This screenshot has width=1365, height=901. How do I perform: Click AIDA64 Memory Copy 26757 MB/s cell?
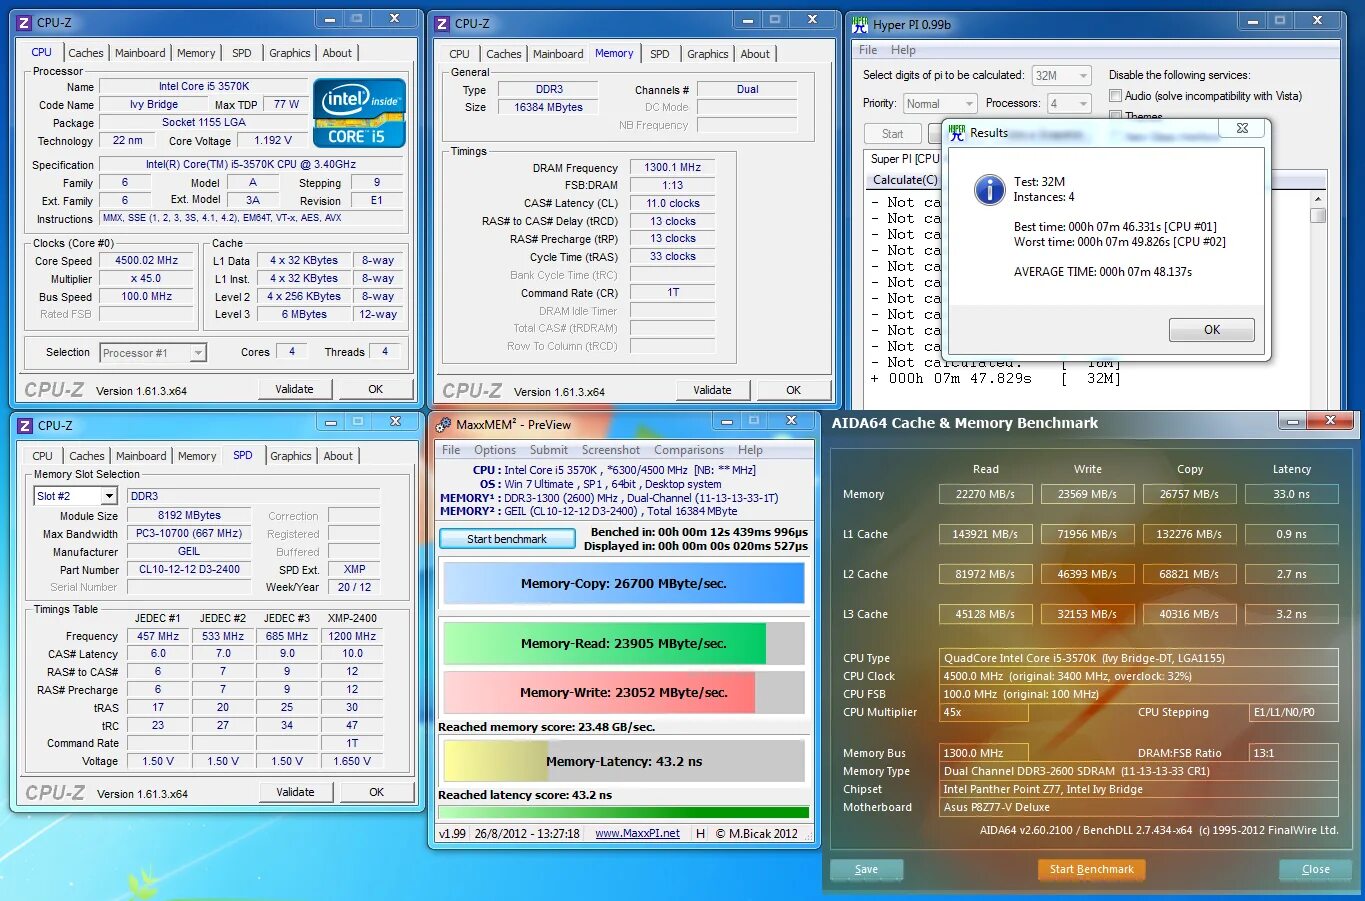[1189, 494]
